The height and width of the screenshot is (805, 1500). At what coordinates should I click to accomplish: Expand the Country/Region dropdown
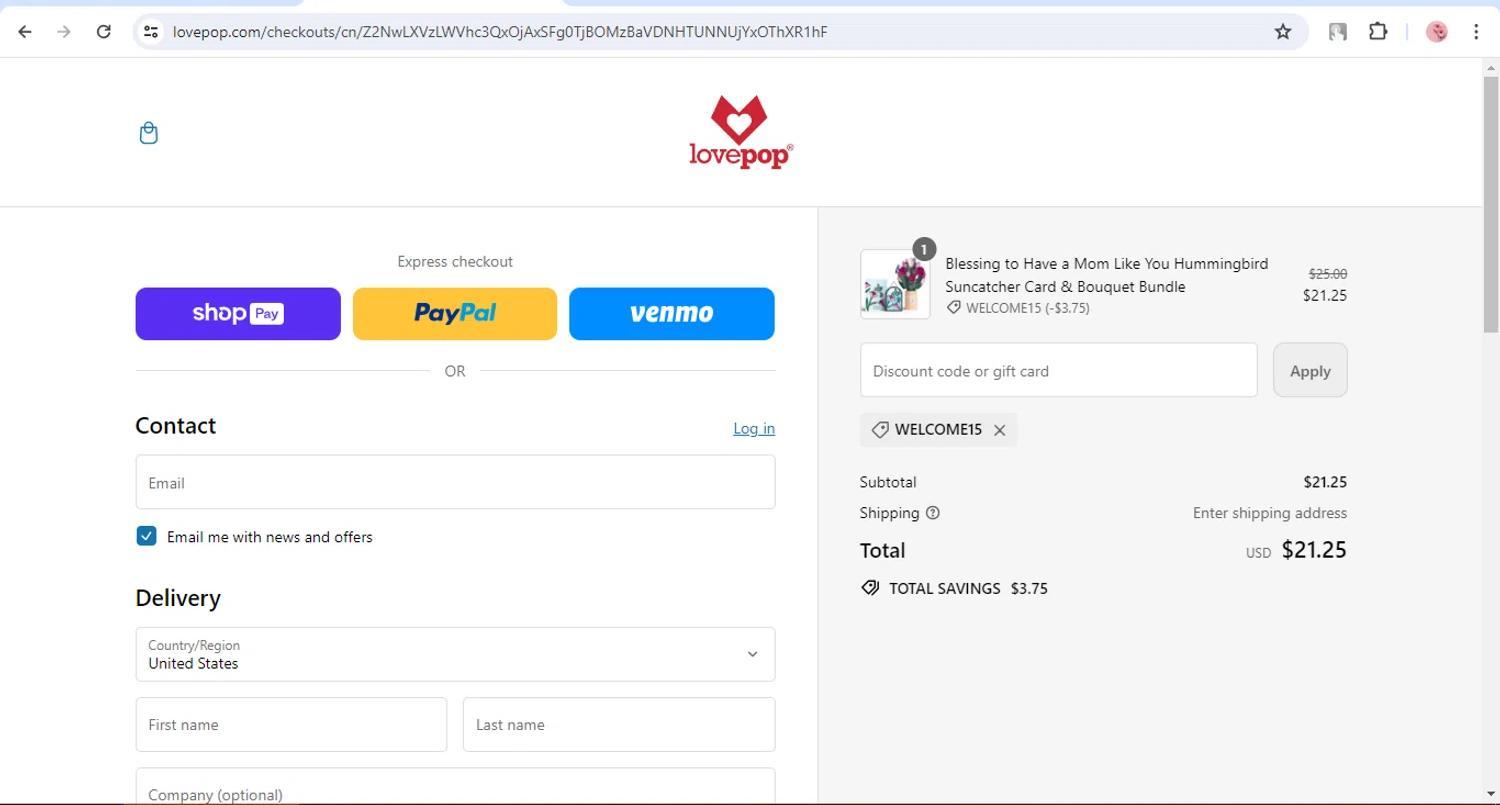[x=455, y=654]
